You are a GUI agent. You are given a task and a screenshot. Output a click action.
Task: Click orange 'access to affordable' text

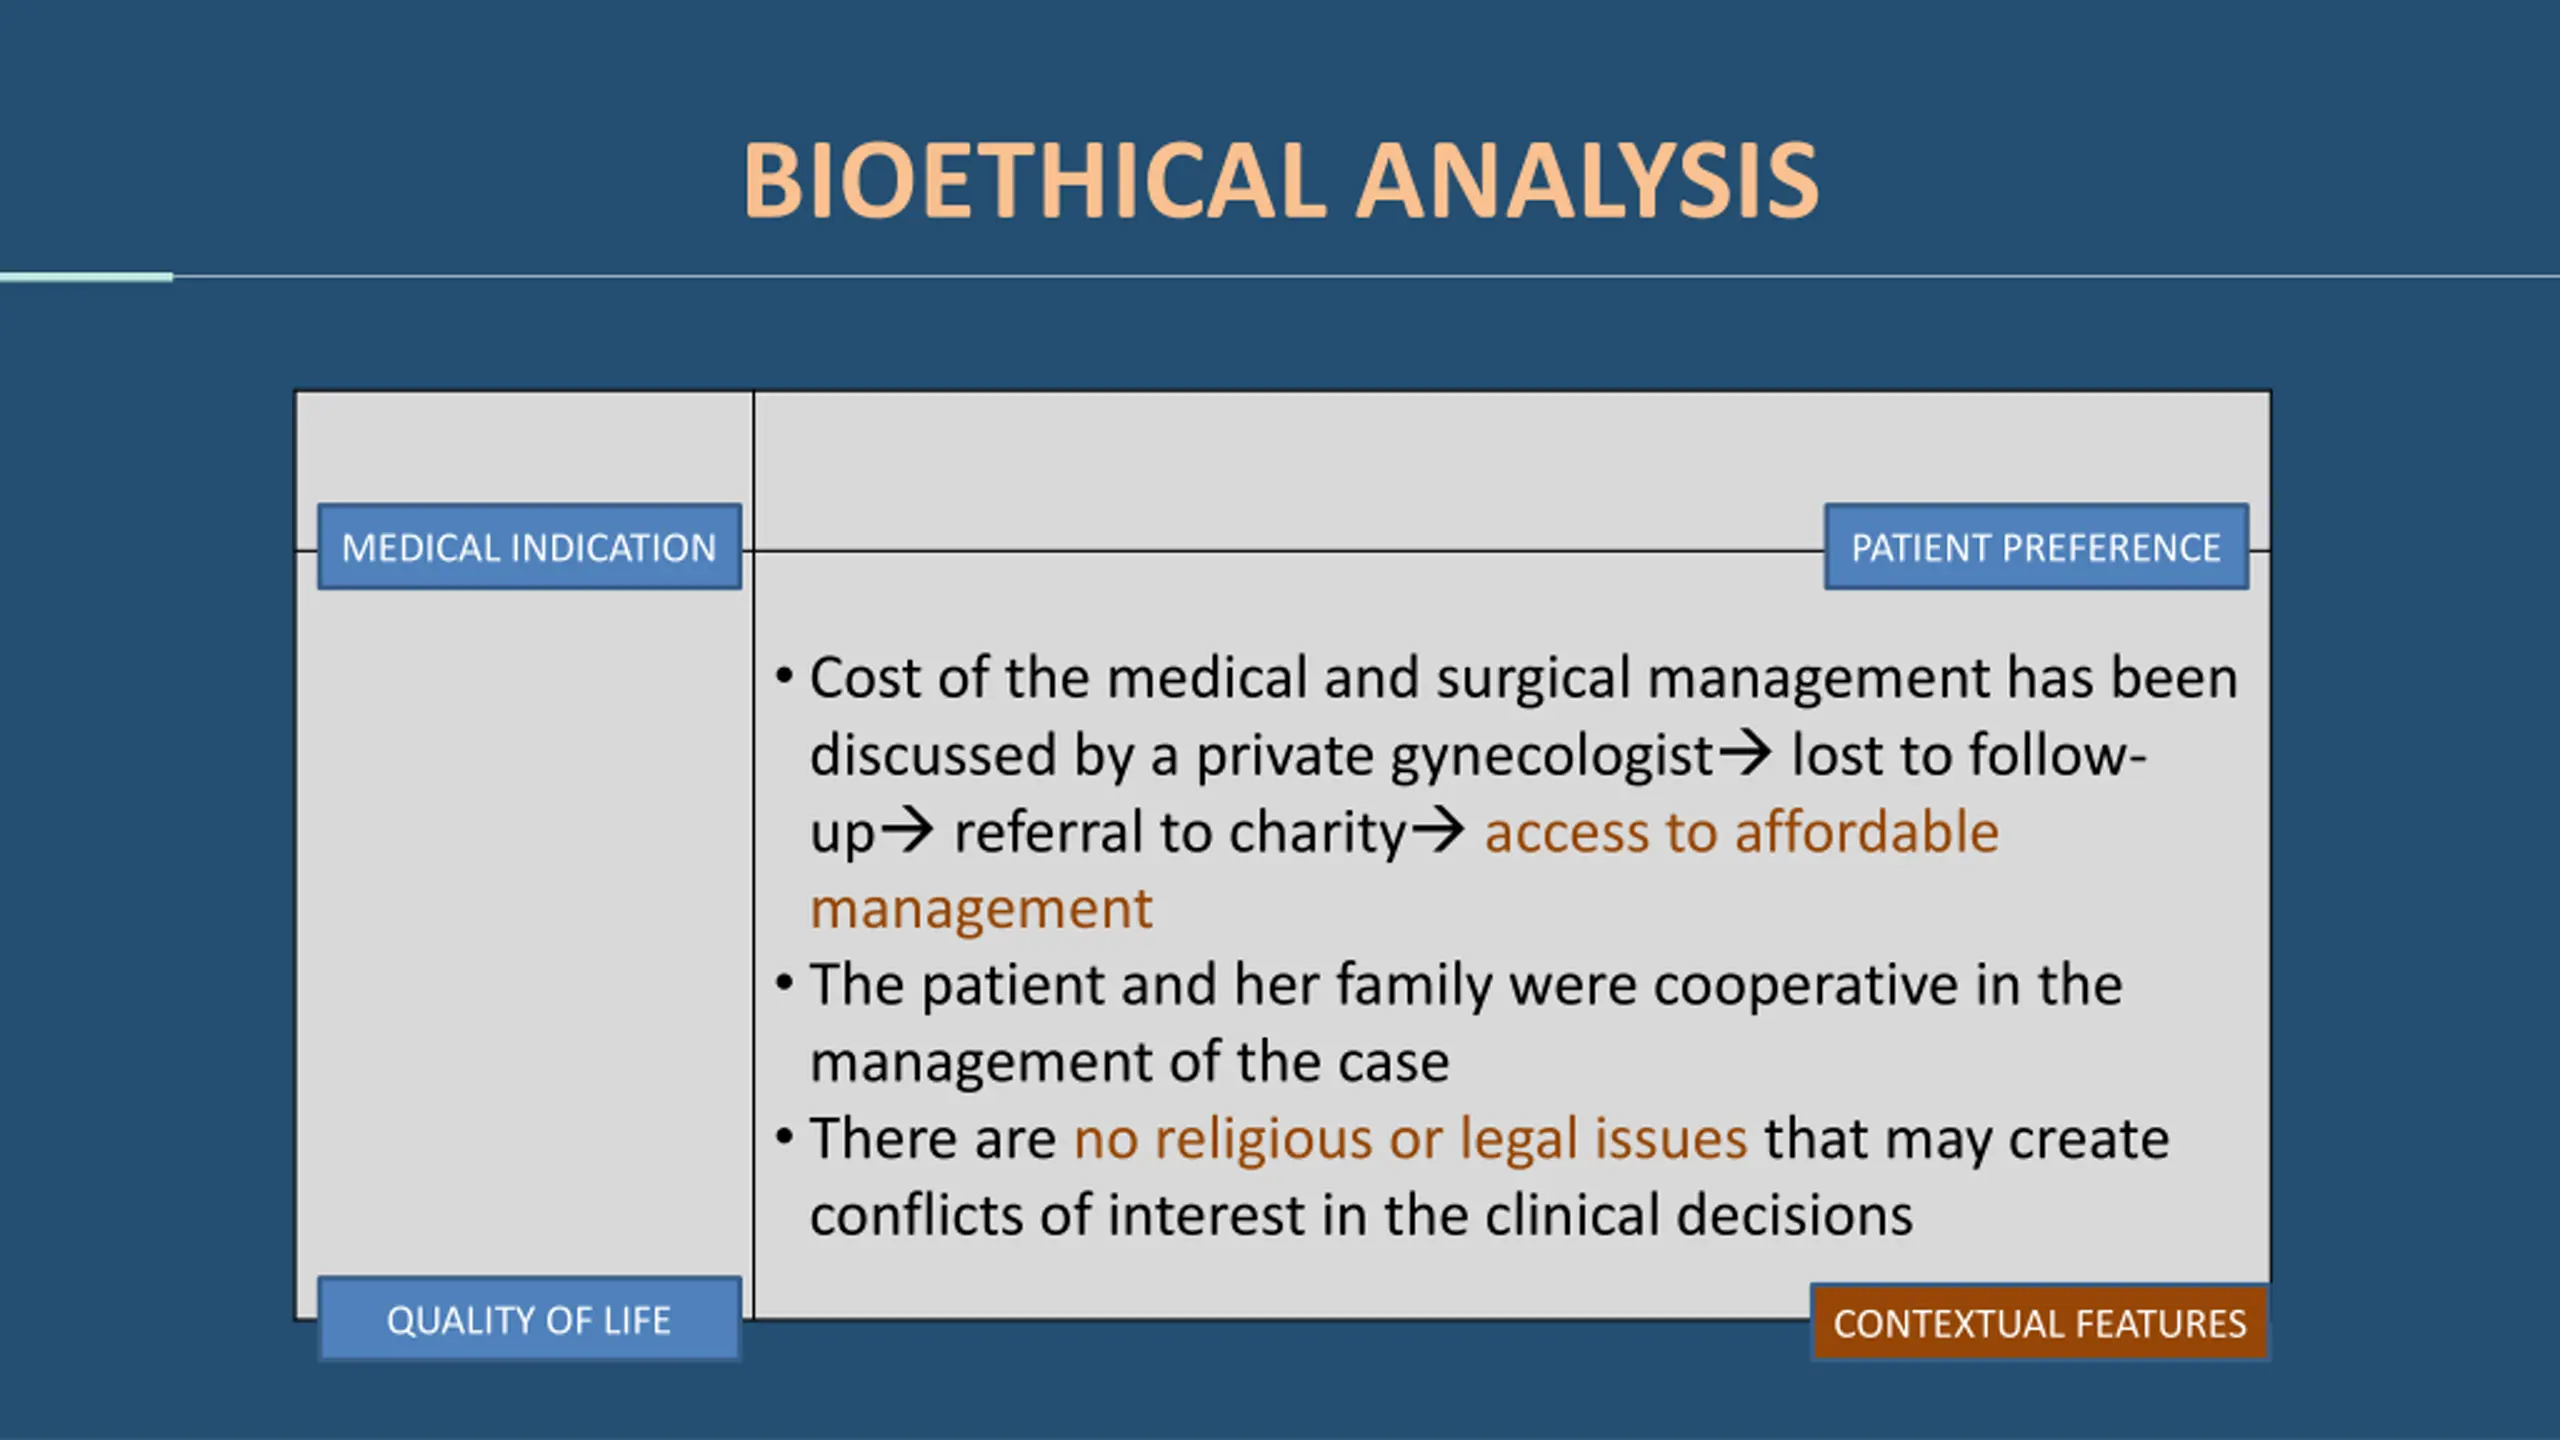pos(1741,832)
